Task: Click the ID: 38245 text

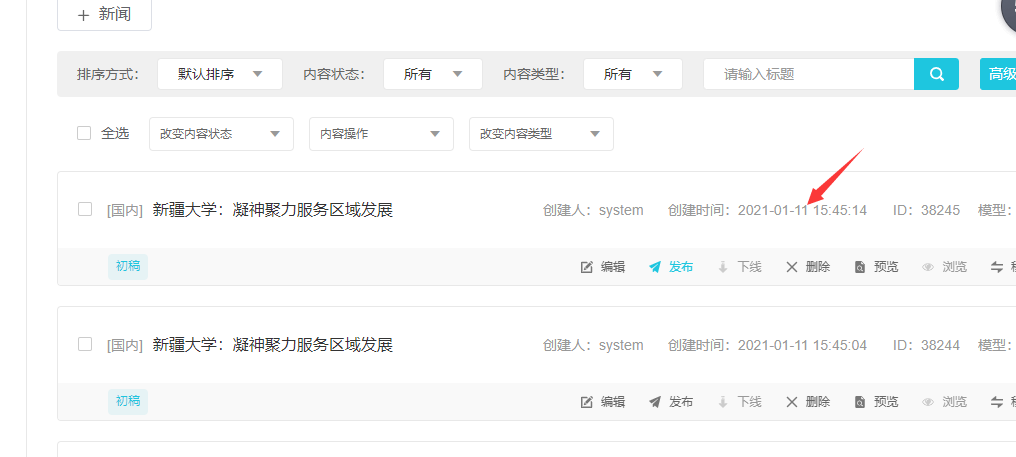Action: 927,210
